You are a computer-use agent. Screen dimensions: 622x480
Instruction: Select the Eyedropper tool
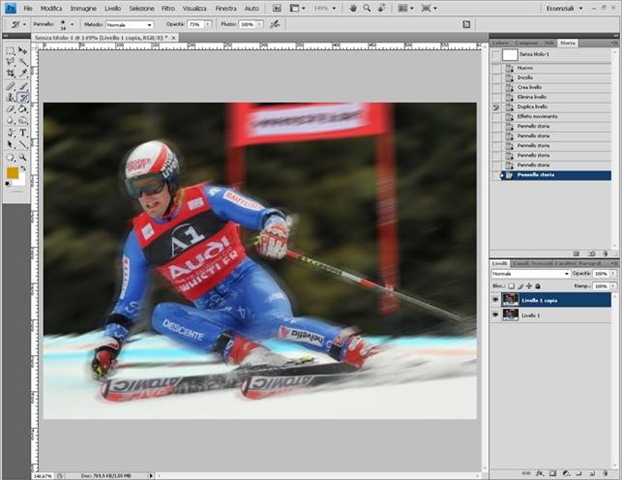23,73
